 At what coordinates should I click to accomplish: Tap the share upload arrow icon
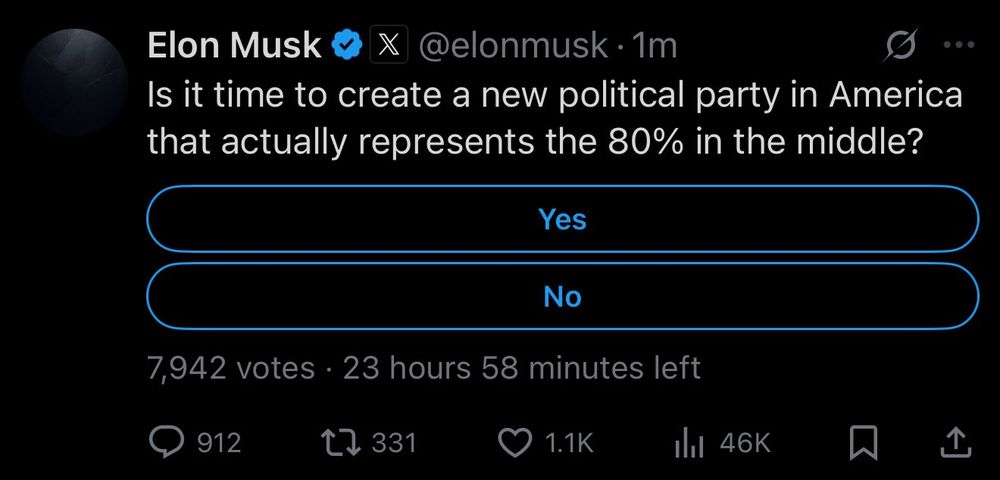954,442
